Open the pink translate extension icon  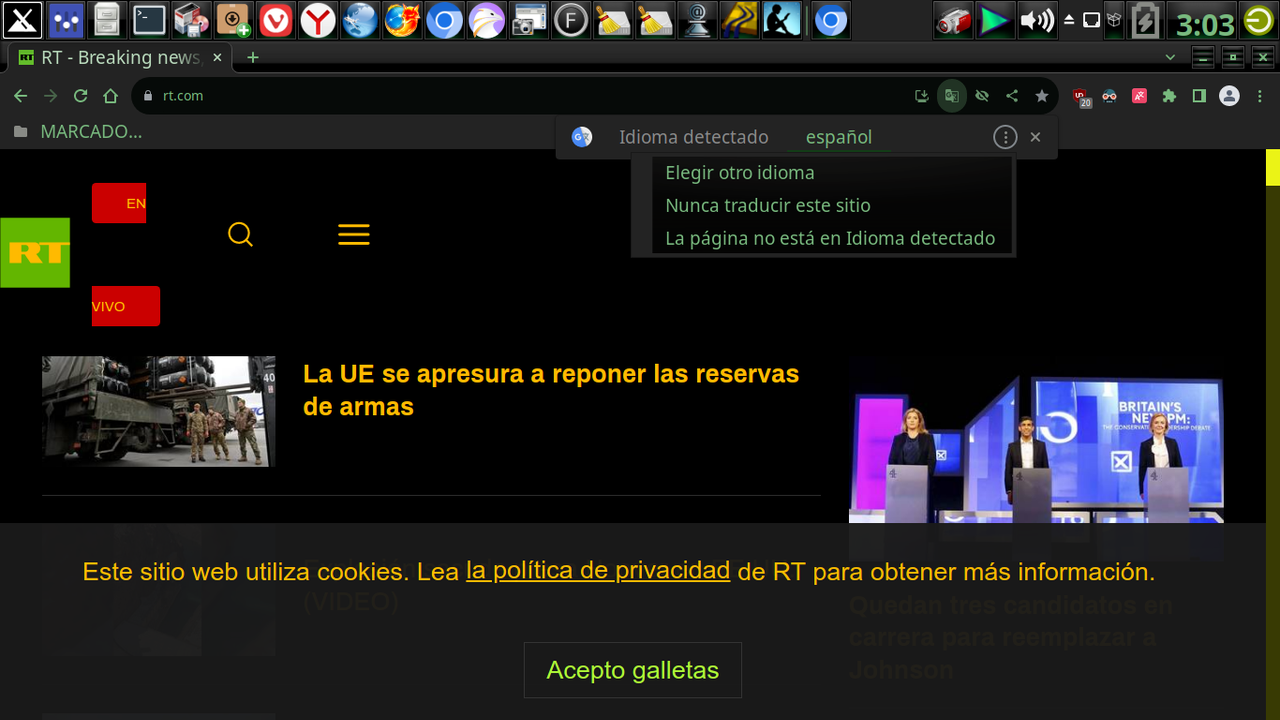[1139, 96]
